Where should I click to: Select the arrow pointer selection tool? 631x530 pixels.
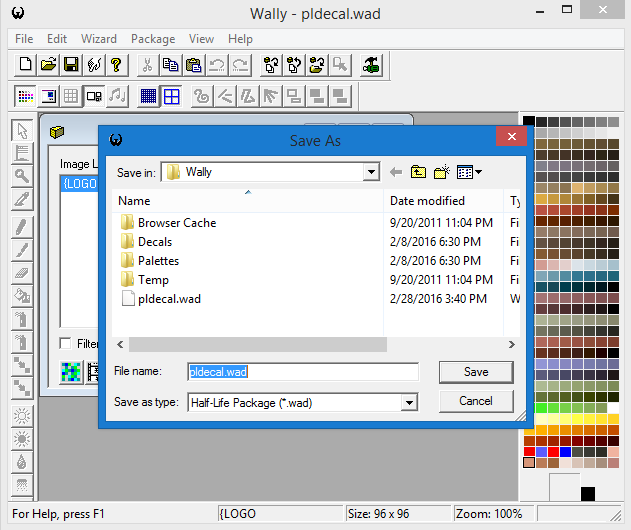click(x=22, y=130)
